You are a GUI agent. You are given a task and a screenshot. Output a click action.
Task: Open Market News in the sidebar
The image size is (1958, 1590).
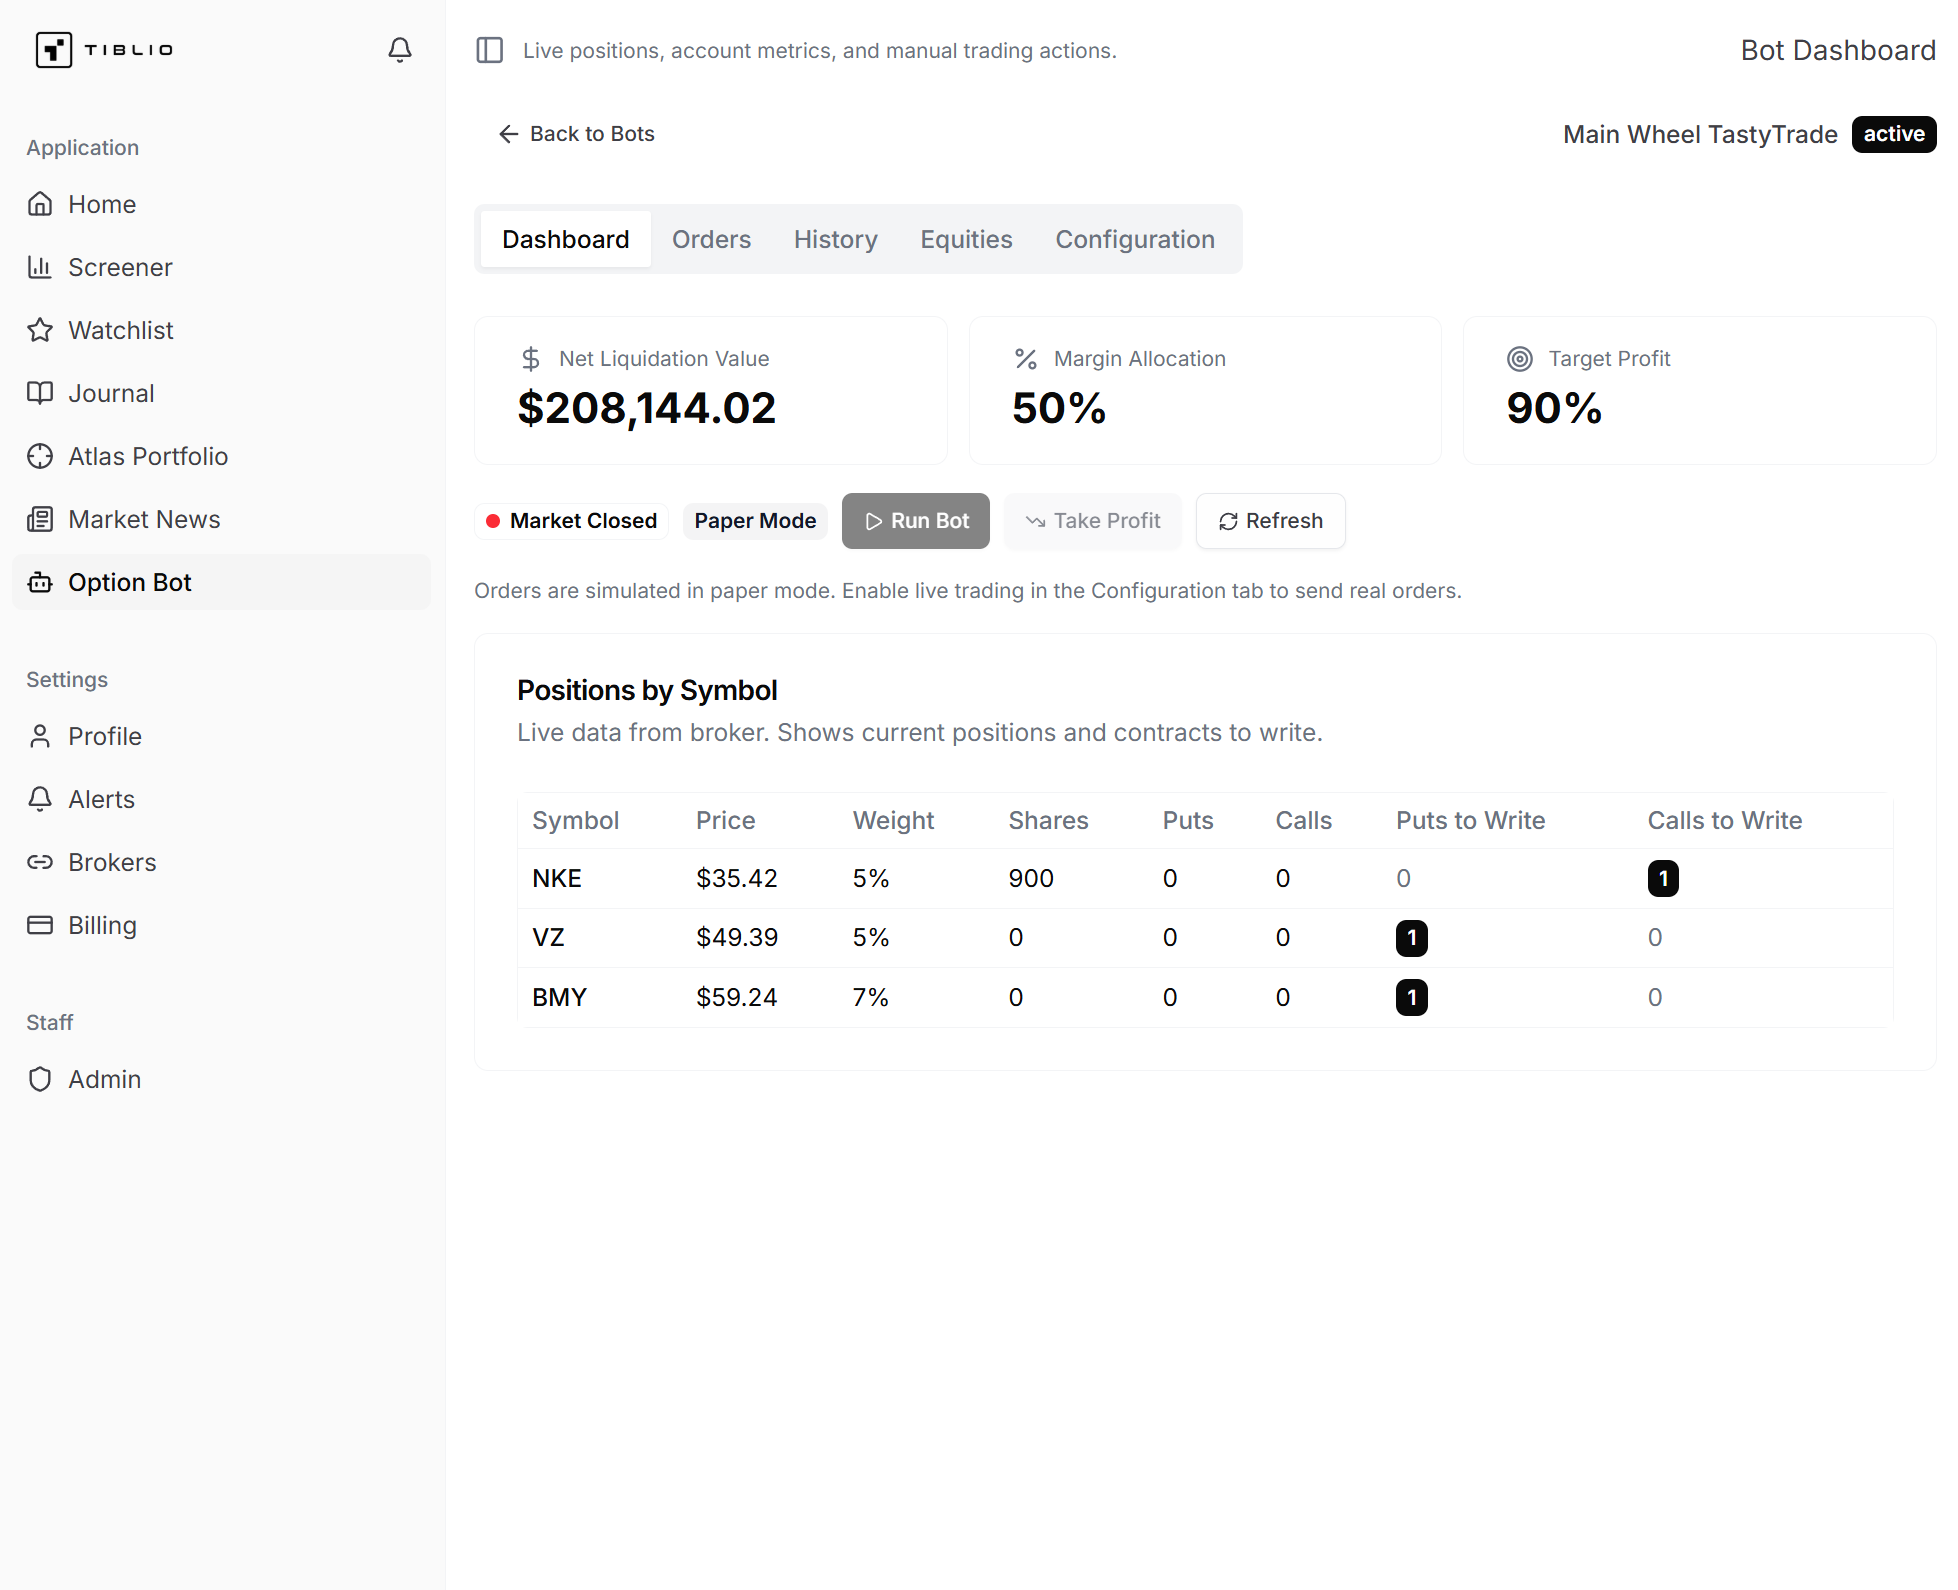pos(144,519)
